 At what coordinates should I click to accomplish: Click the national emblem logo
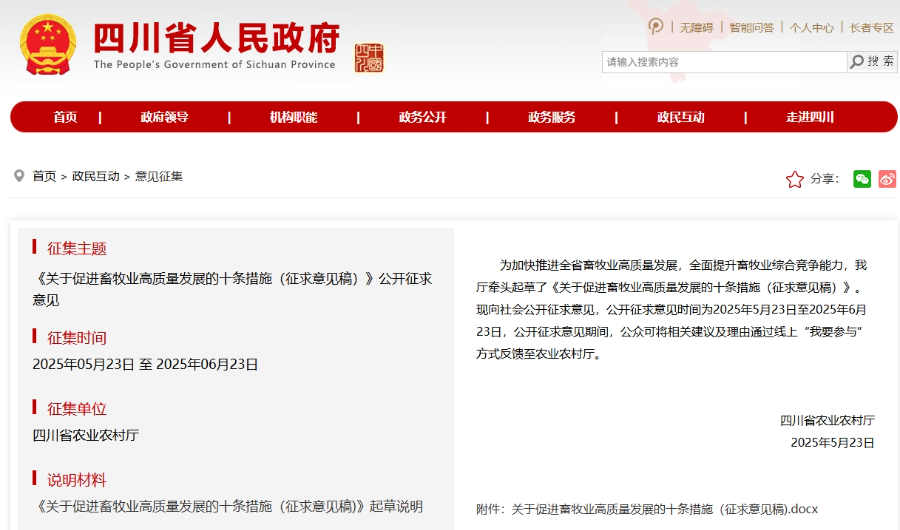click(x=48, y=45)
